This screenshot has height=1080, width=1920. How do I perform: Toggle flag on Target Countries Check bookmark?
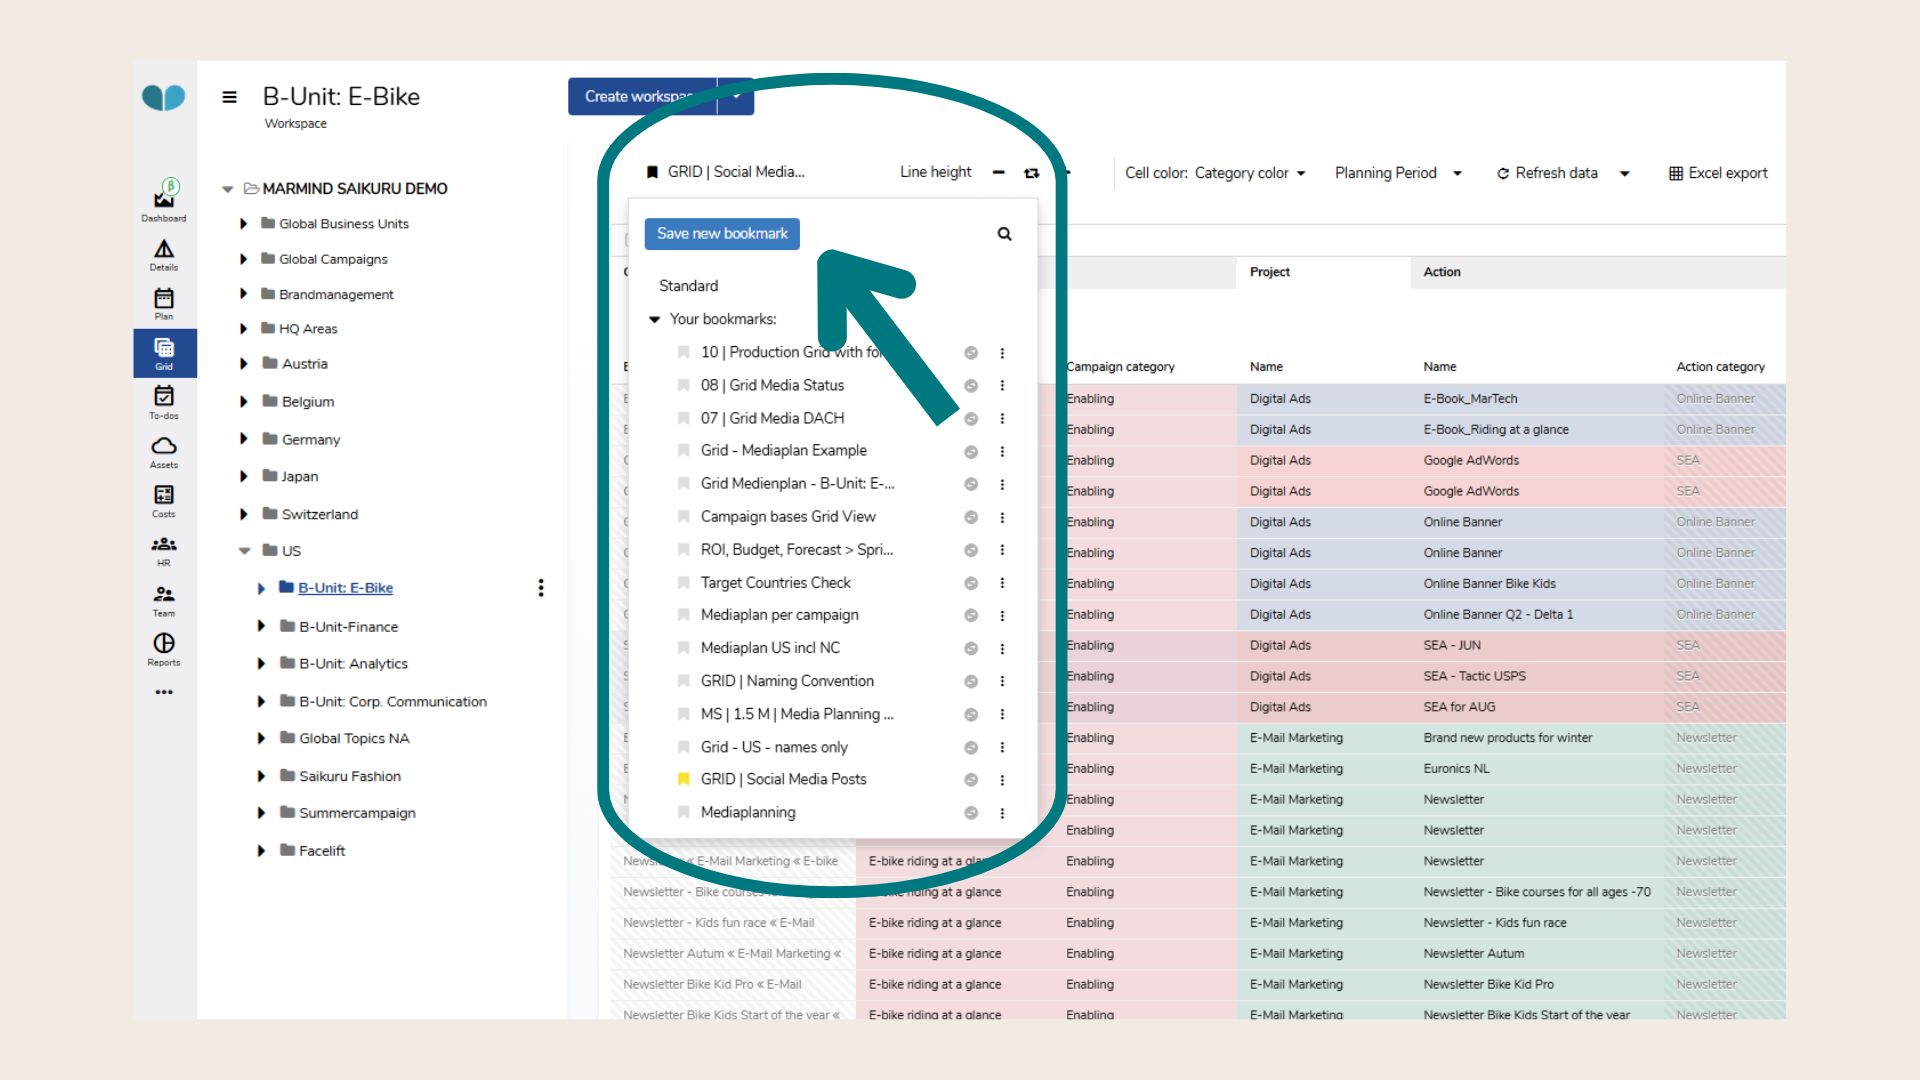[x=684, y=583]
